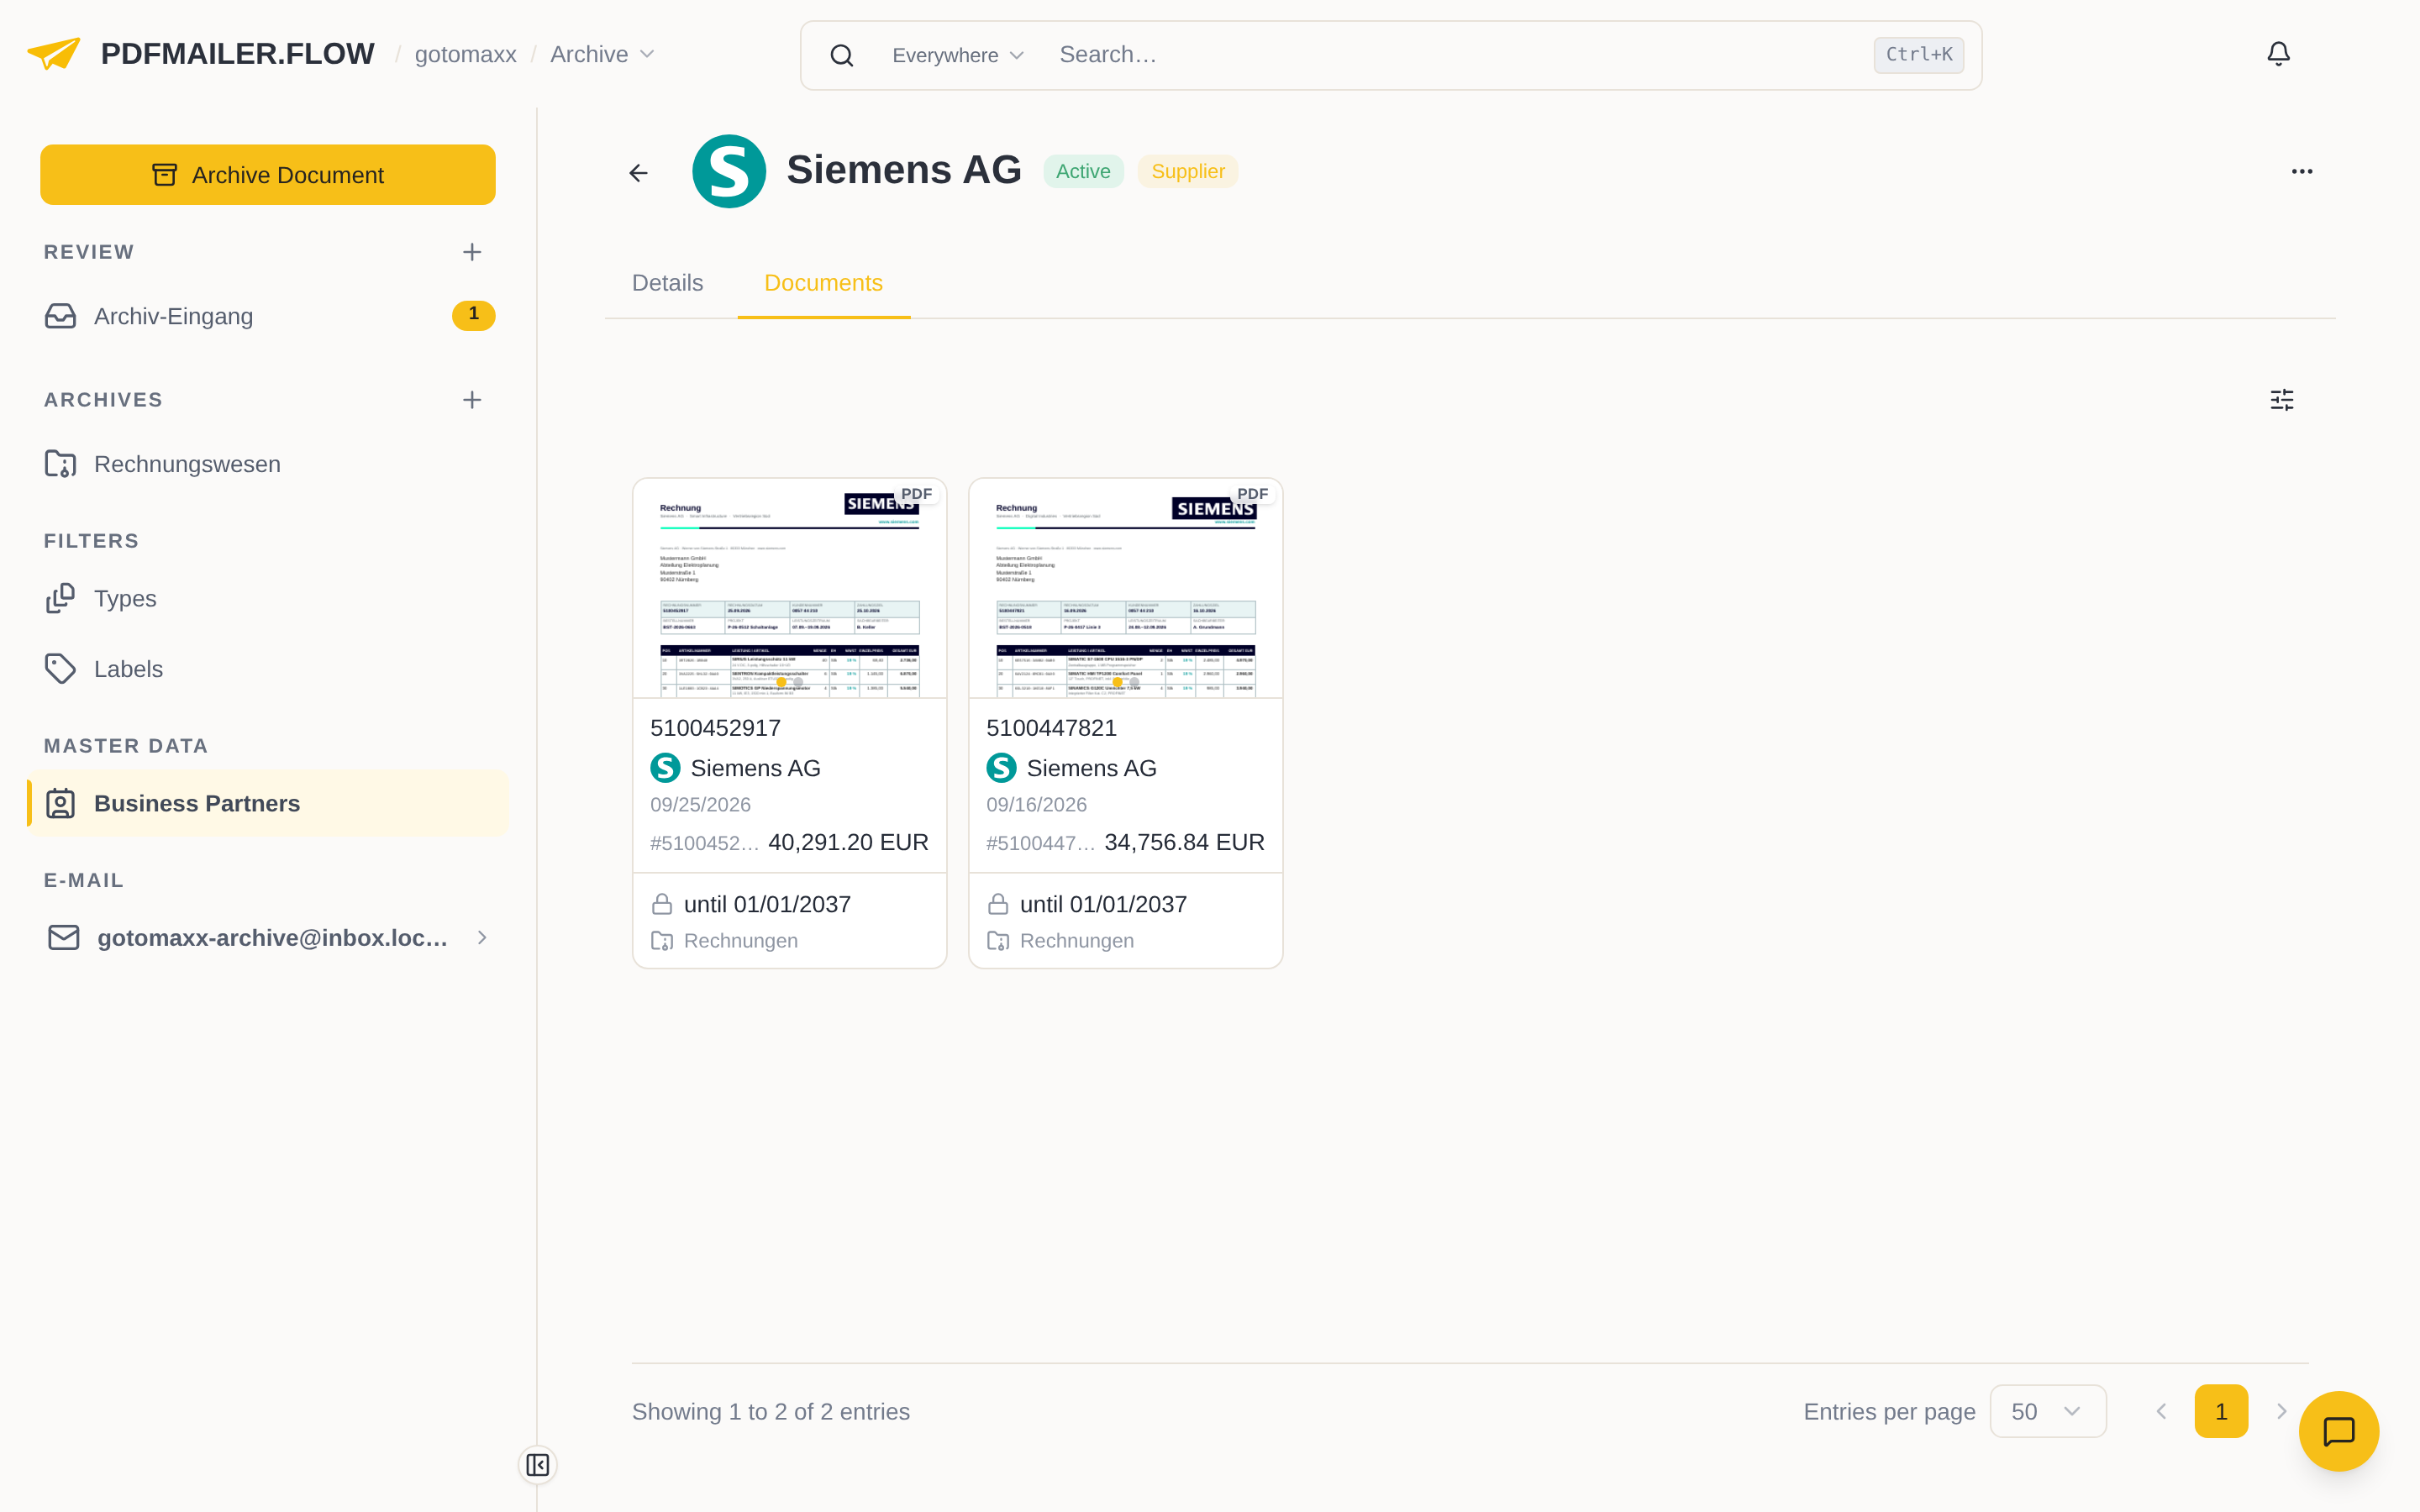Image resolution: width=2420 pixels, height=1512 pixels.
Task: Select Business Partners in sidebar
Action: pyautogui.click(x=268, y=803)
